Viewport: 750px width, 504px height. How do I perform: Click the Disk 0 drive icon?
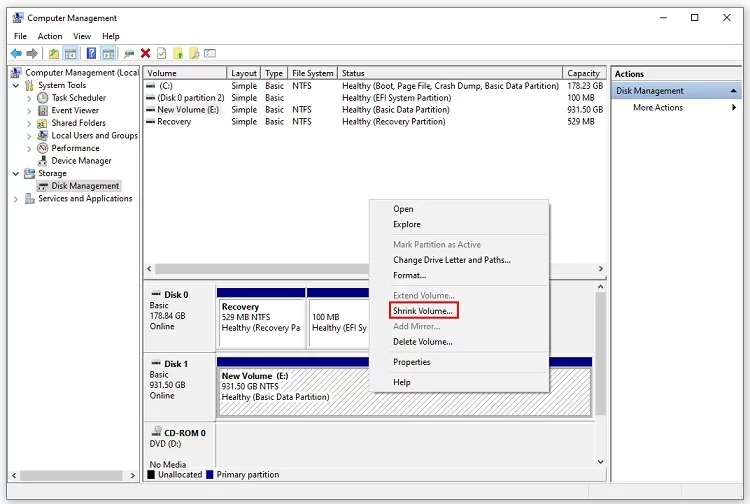click(x=156, y=294)
